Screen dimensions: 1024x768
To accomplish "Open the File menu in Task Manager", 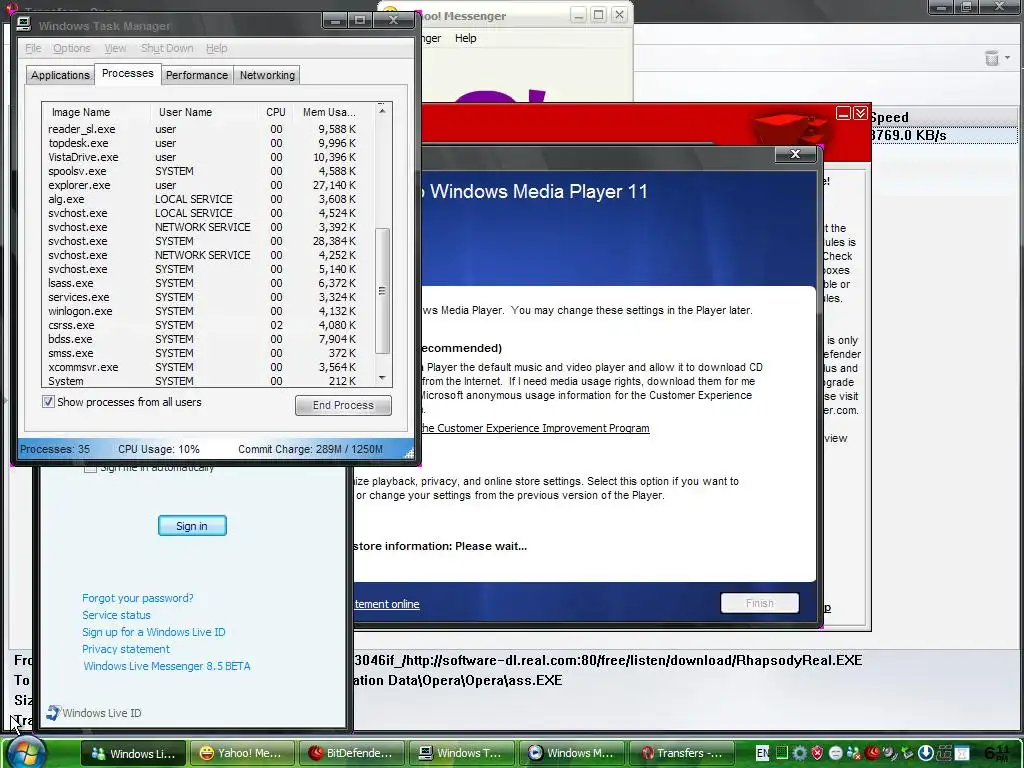I will point(33,48).
